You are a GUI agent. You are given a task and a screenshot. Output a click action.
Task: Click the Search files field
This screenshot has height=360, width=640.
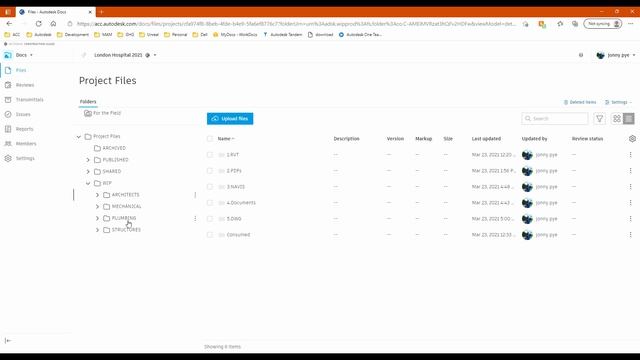tap(555, 118)
